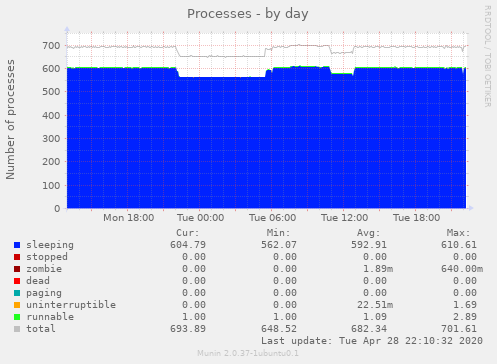The image size is (497, 364).
Task: Click runnable average value 1.09
Action: point(375,317)
